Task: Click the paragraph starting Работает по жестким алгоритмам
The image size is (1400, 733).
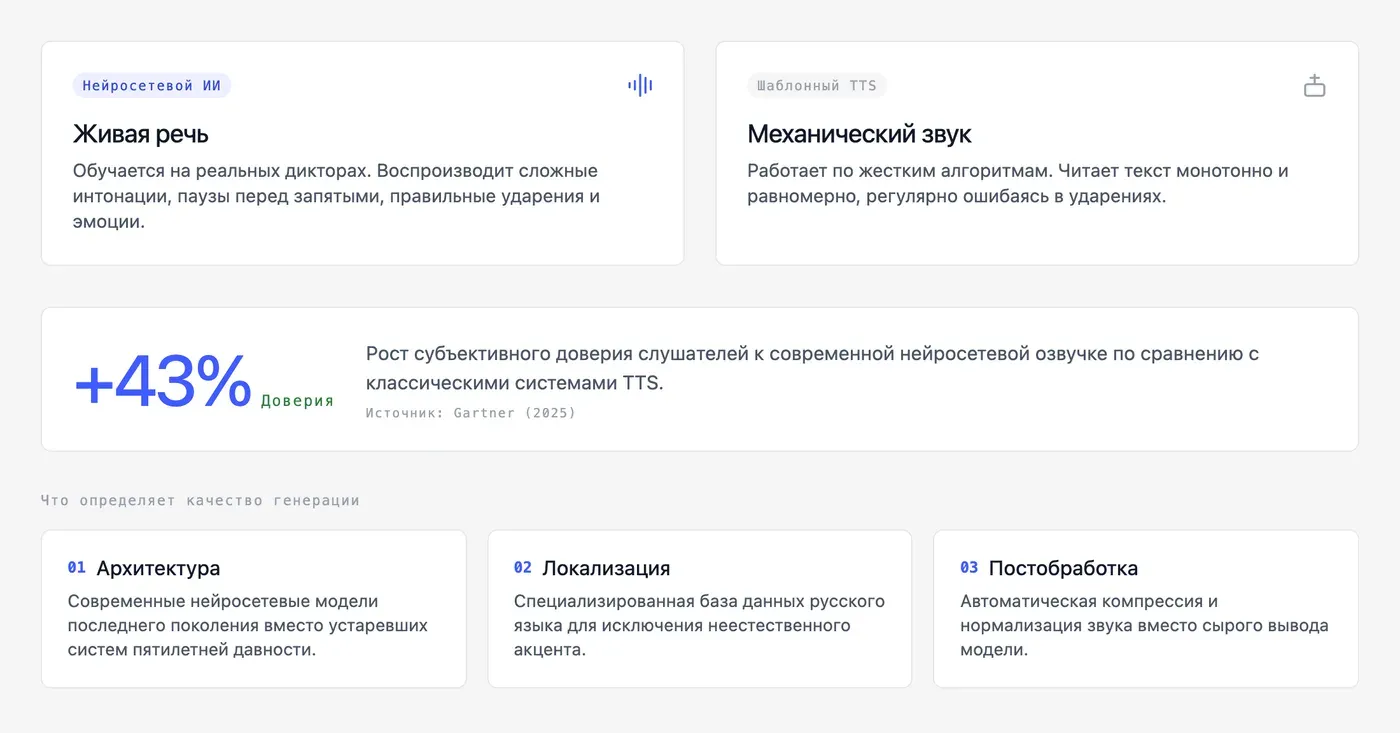Action: [x=1018, y=183]
